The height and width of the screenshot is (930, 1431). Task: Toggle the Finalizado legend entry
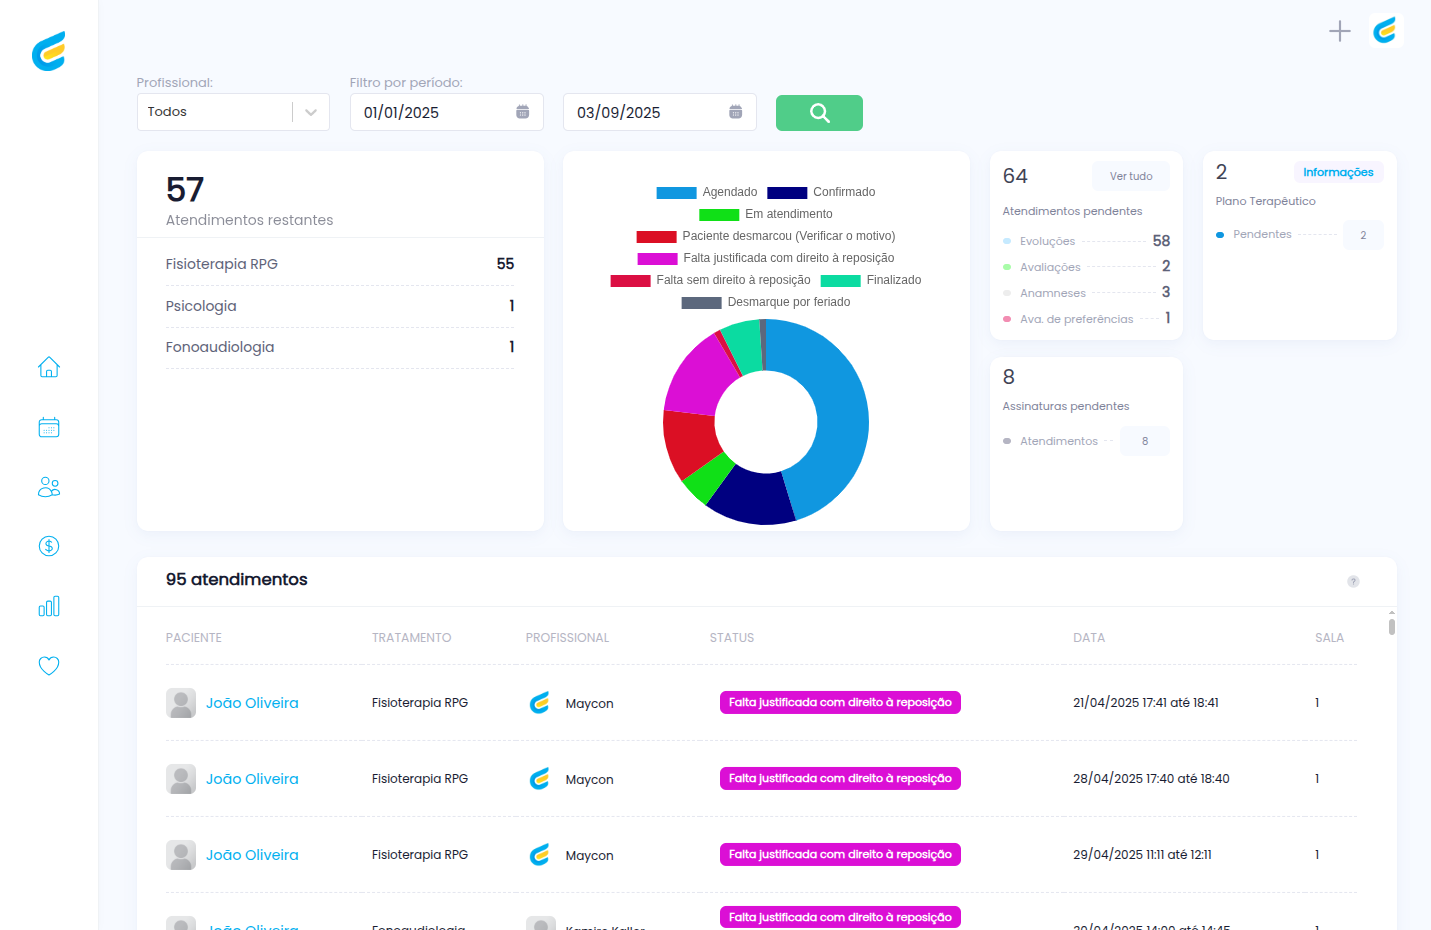point(893,280)
